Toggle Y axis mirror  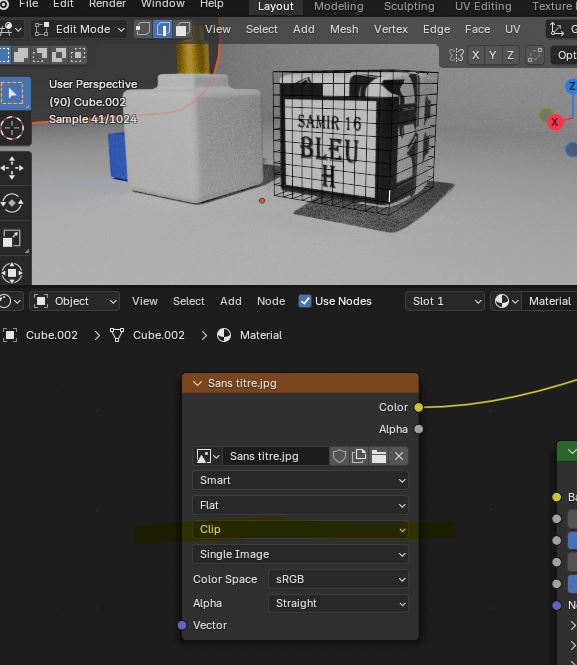(x=492, y=55)
